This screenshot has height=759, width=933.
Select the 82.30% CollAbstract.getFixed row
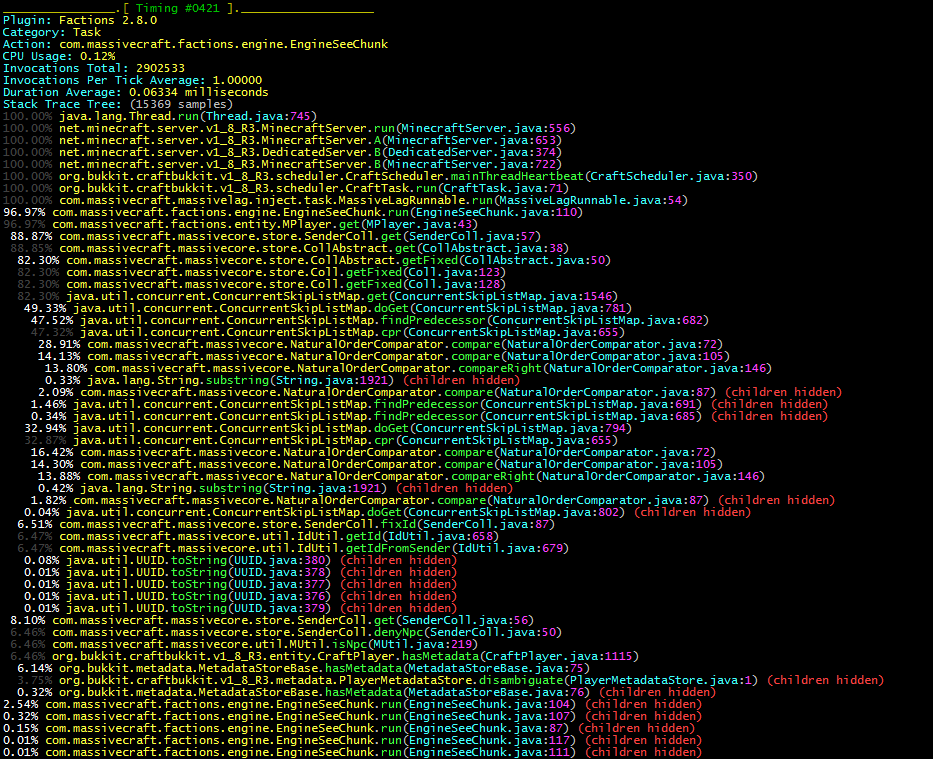(314, 260)
